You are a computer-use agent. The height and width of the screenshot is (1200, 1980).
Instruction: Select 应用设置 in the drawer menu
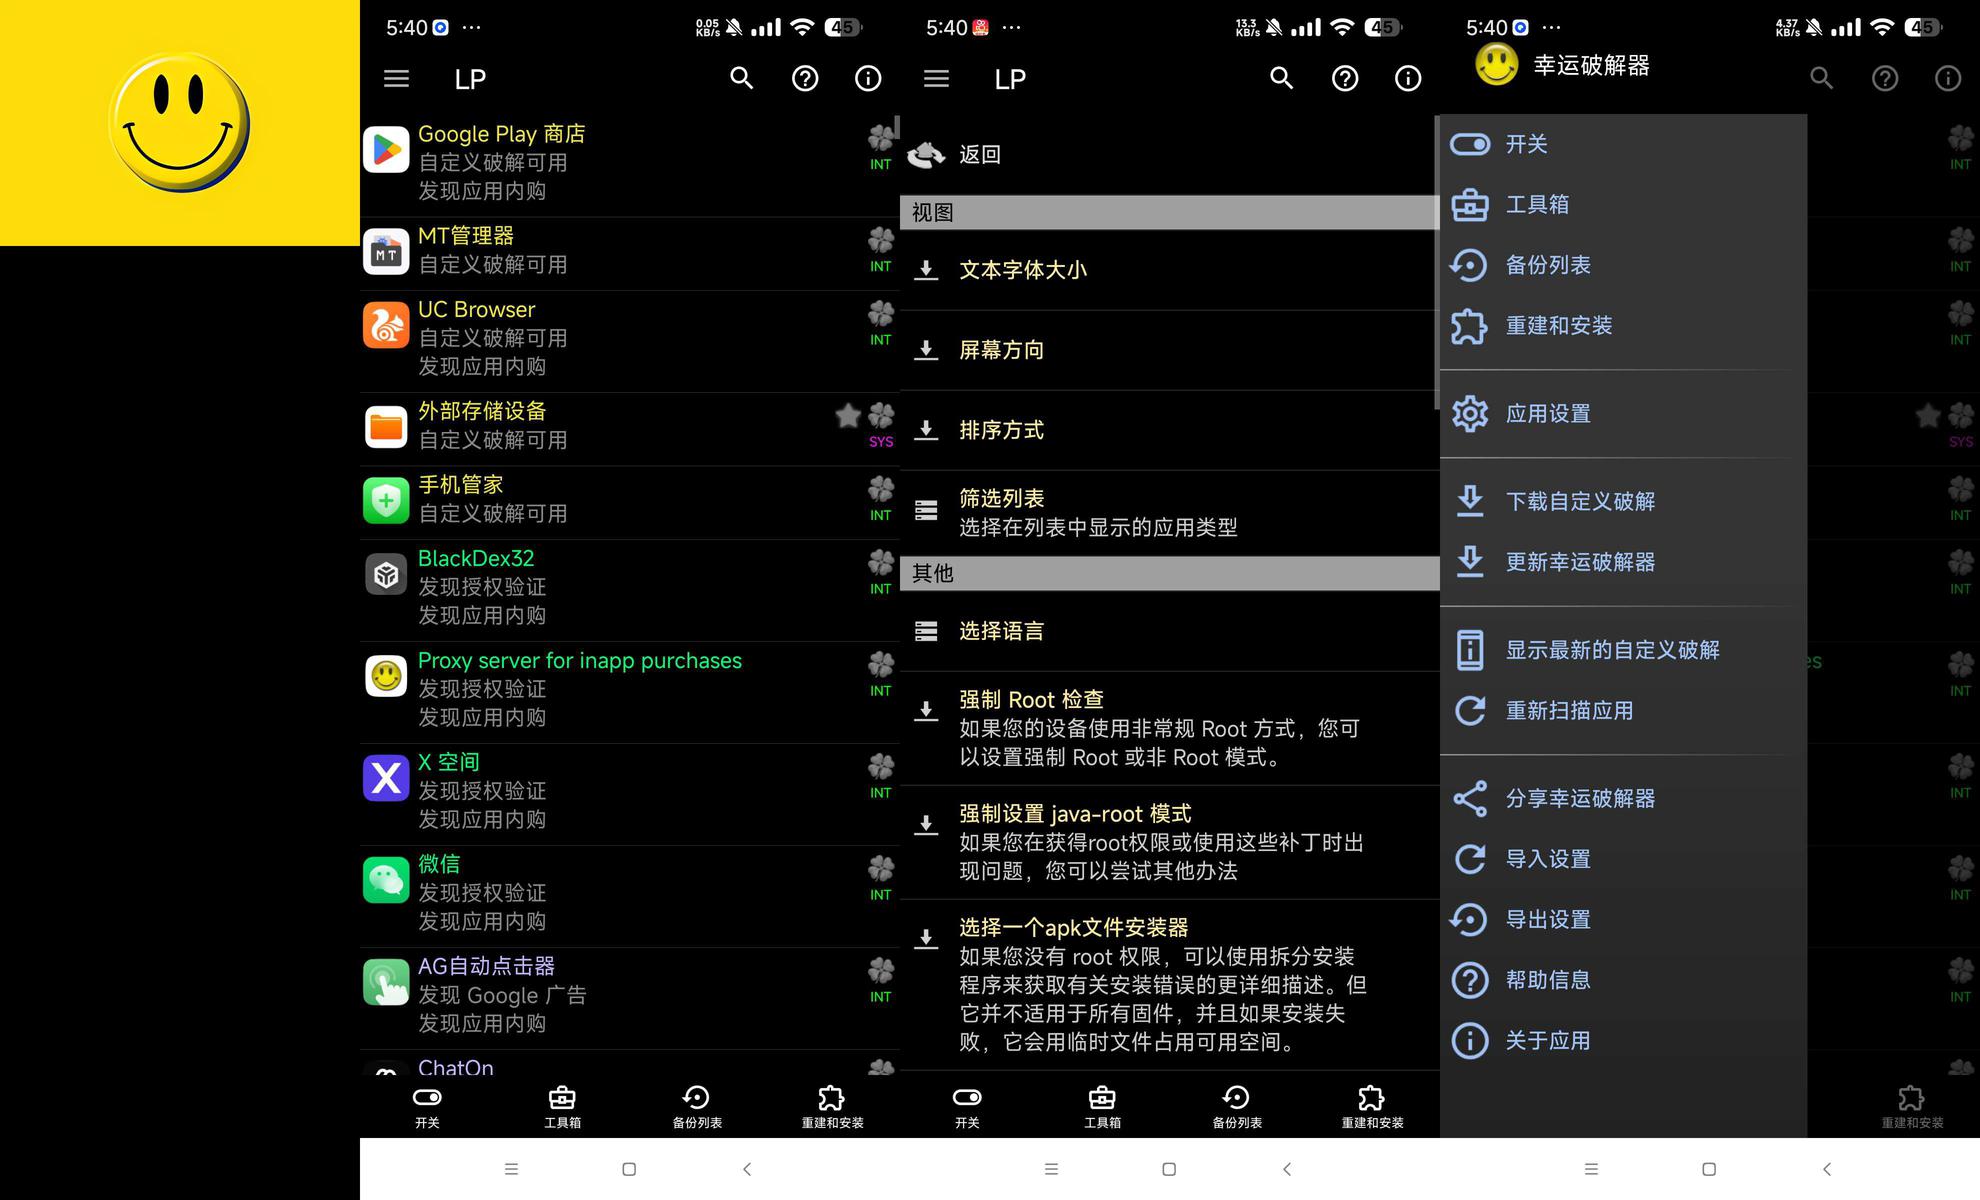pos(1623,414)
